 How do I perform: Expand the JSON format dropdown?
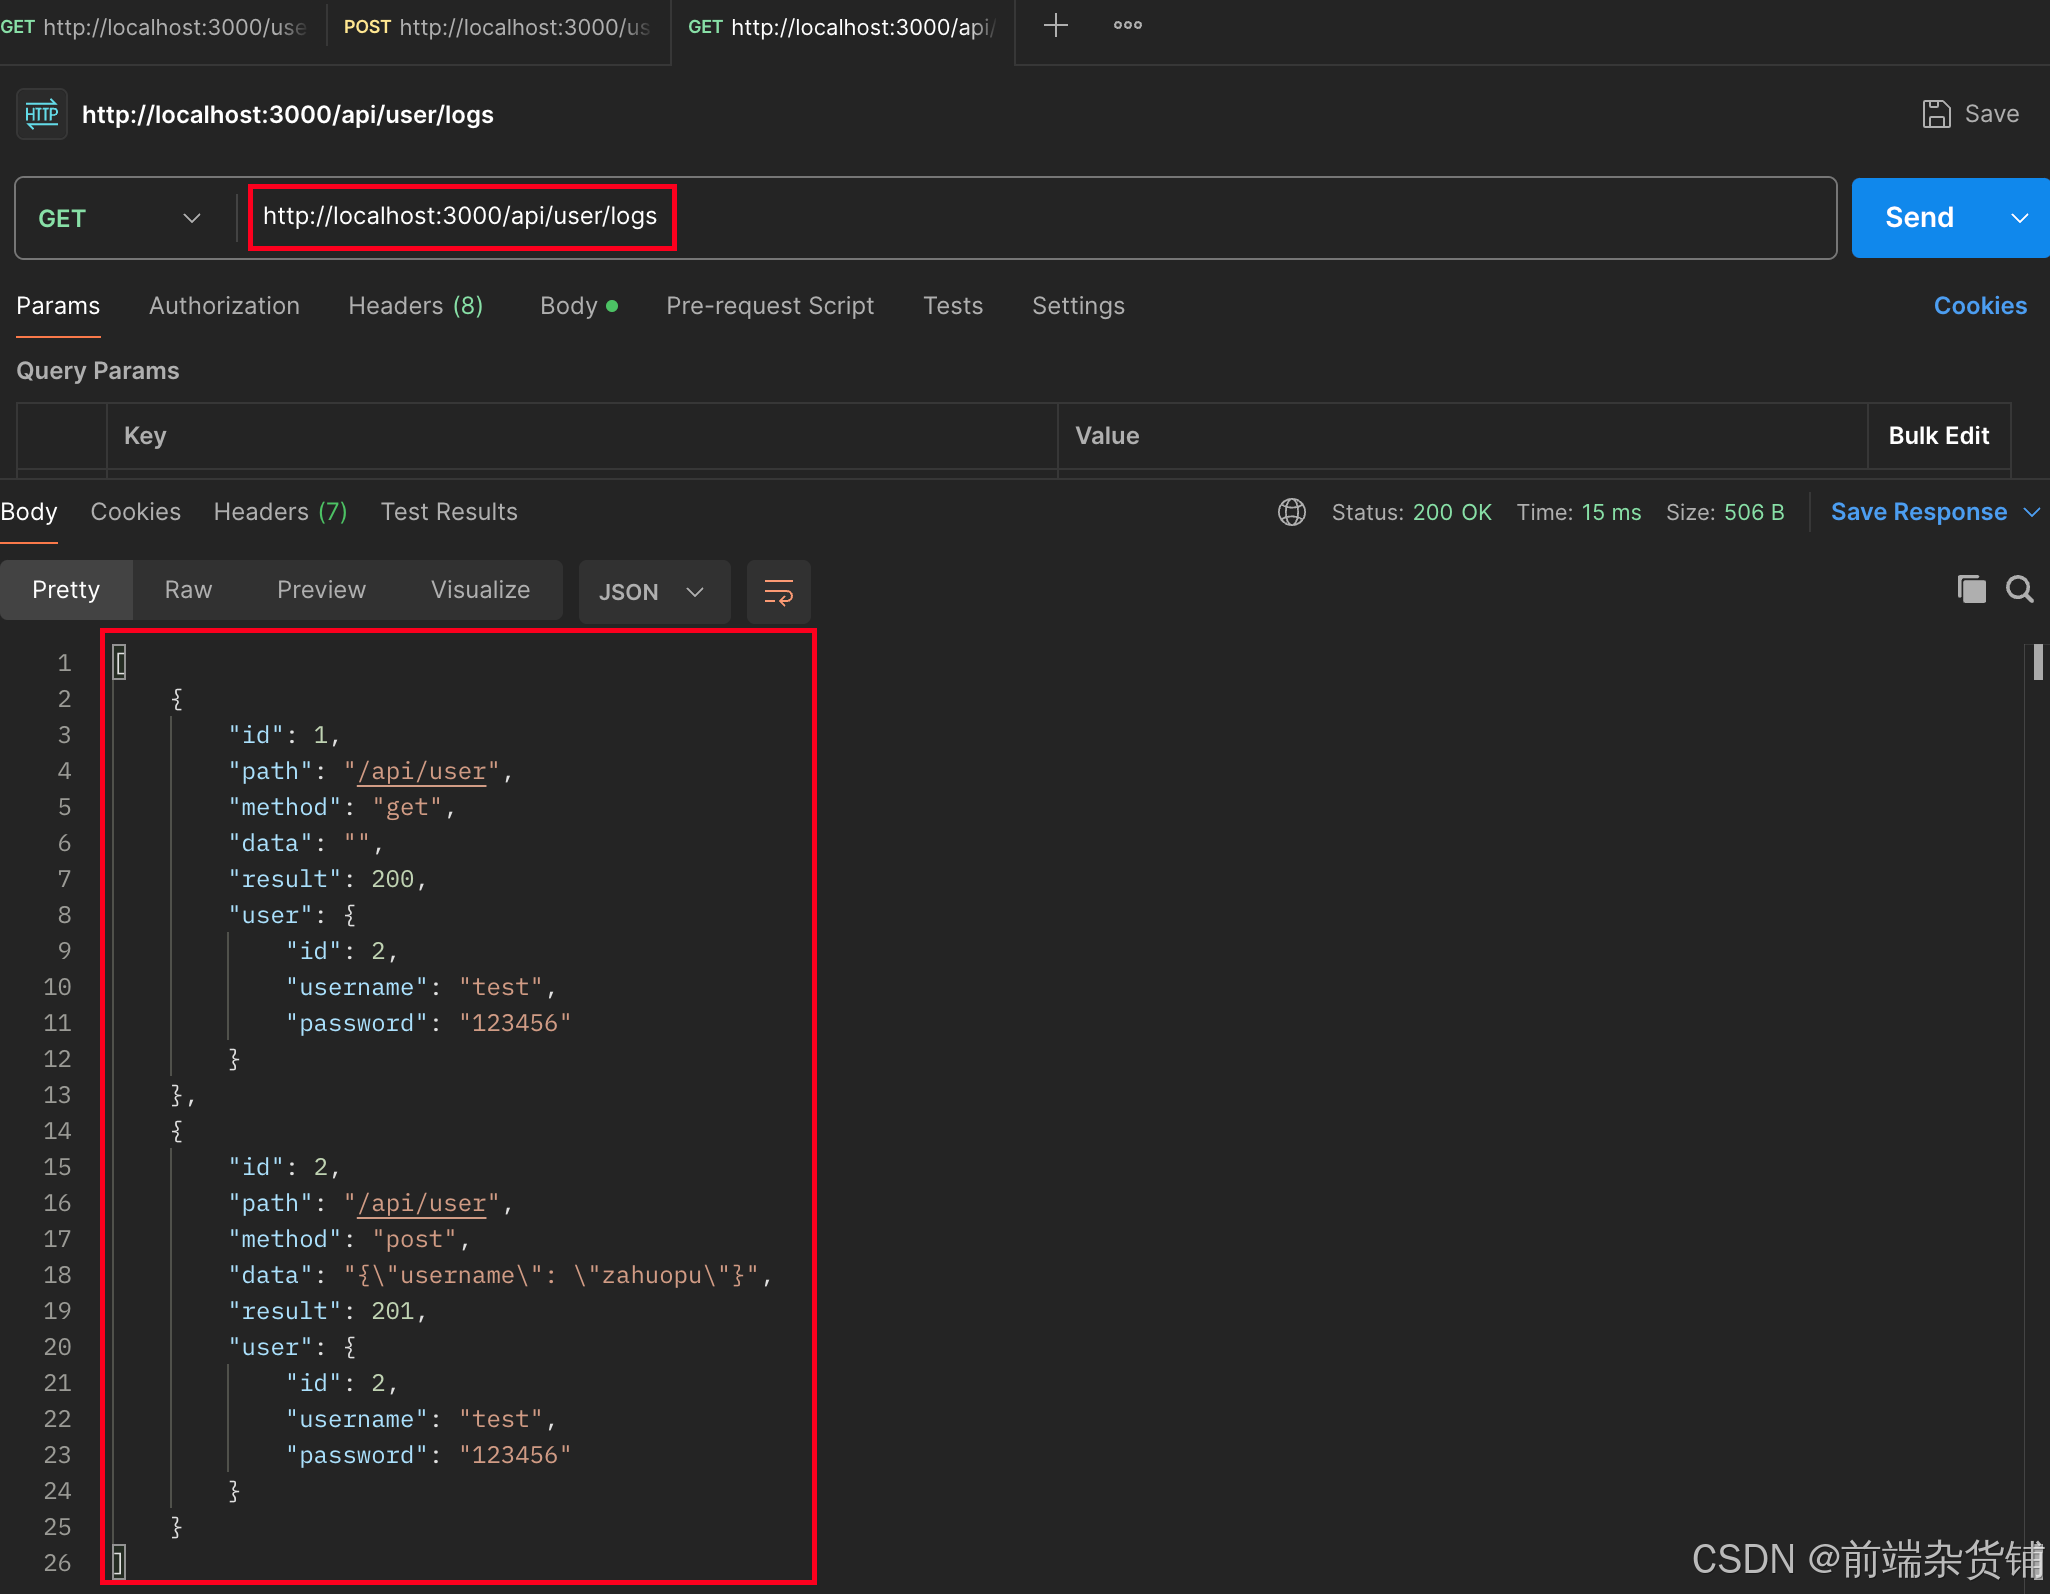pyautogui.click(x=653, y=592)
